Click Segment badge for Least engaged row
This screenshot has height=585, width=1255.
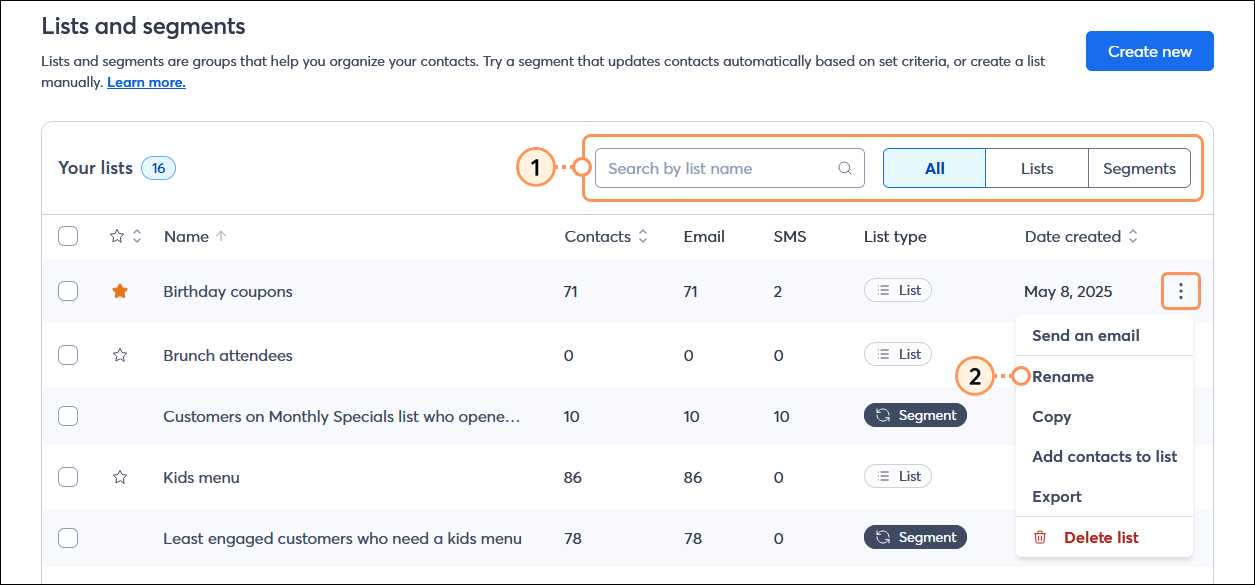[915, 537]
